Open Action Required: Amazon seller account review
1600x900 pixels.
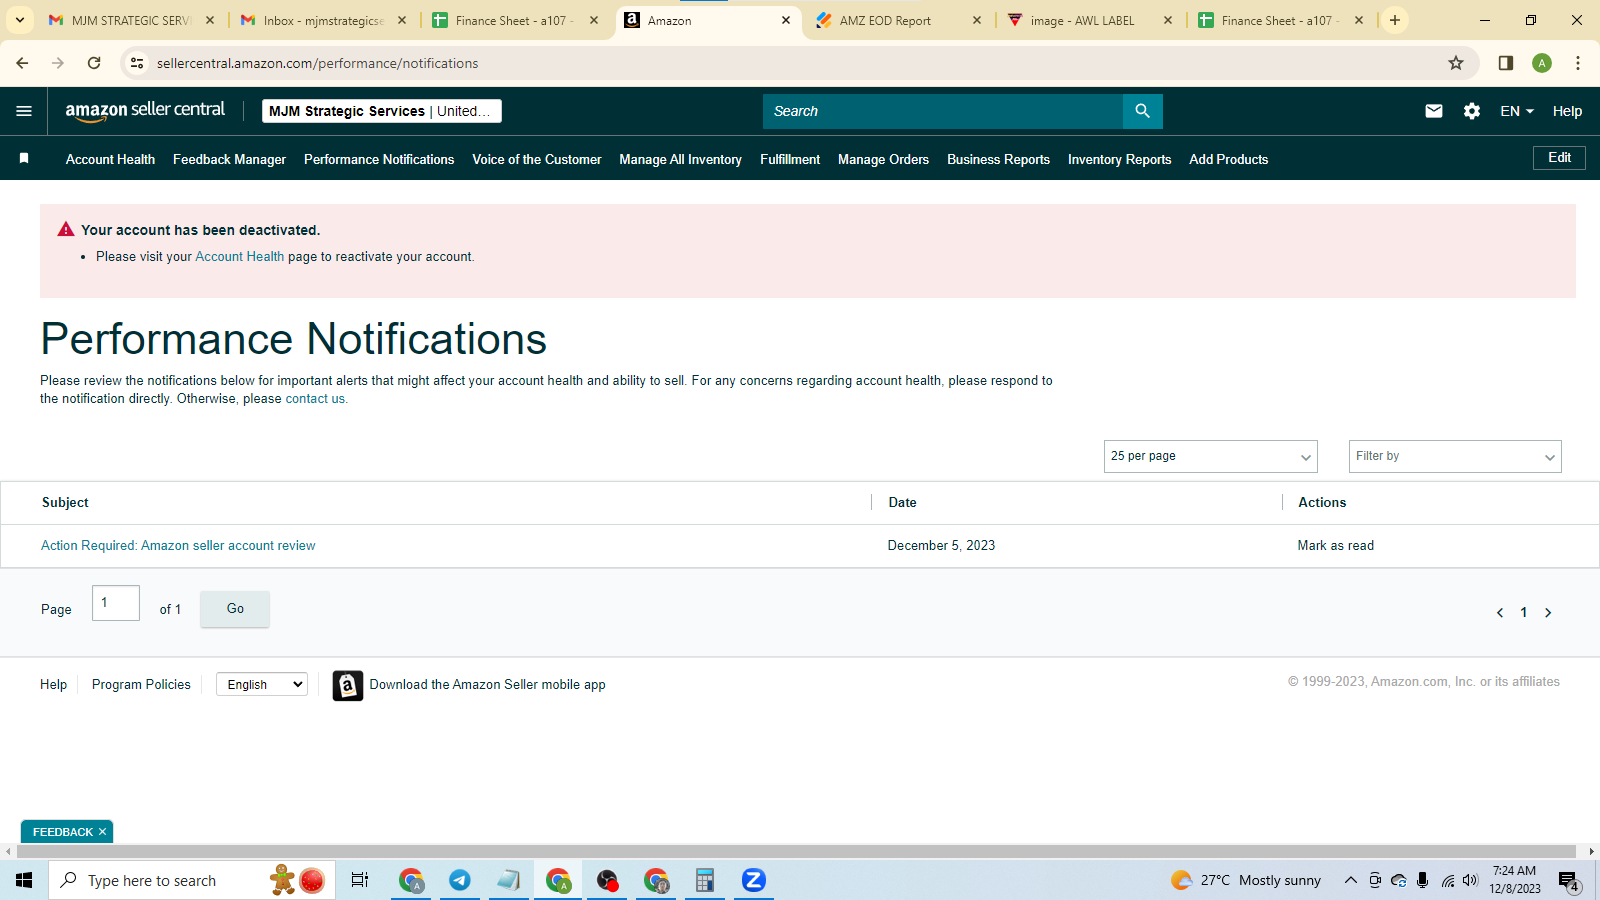pos(178,546)
